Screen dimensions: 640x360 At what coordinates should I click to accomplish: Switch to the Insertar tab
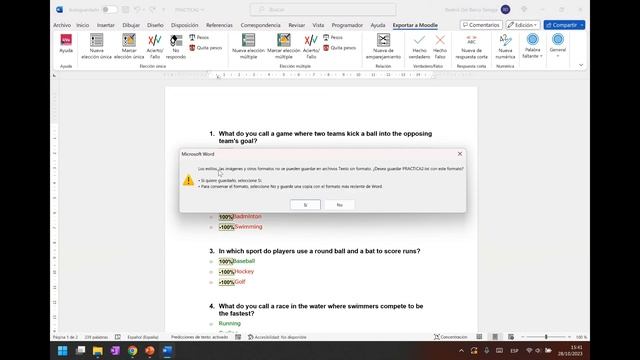click(x=106, y=25)
